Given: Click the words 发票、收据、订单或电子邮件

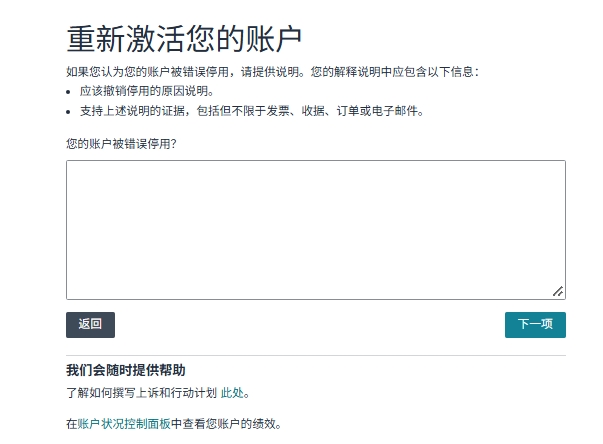Looking at the screenshot, I should pos(345,111).
